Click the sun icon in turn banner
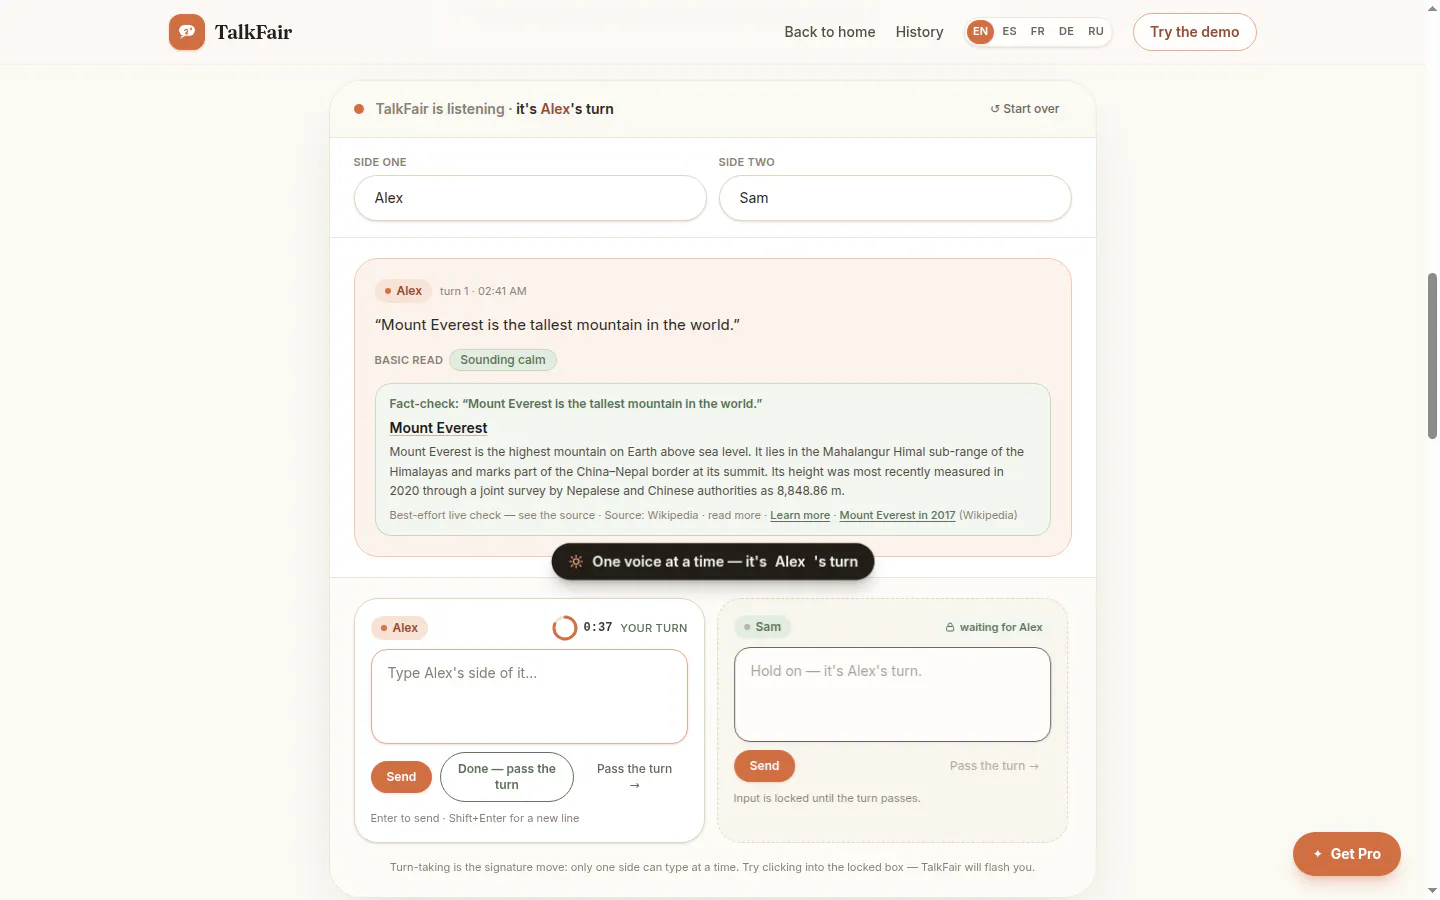The image size is (1440, 900). tap(576, 562)
